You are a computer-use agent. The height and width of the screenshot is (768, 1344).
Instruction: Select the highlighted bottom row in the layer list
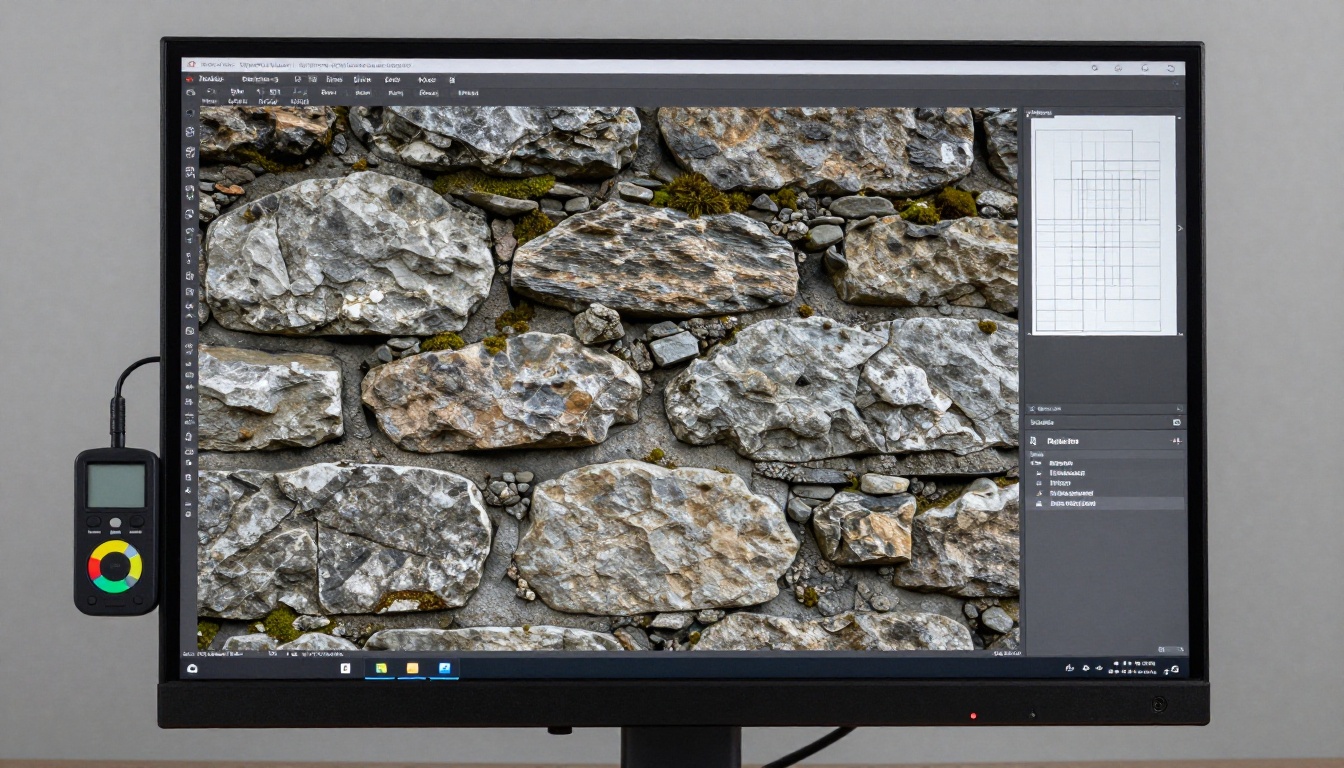pos(1105,503)
